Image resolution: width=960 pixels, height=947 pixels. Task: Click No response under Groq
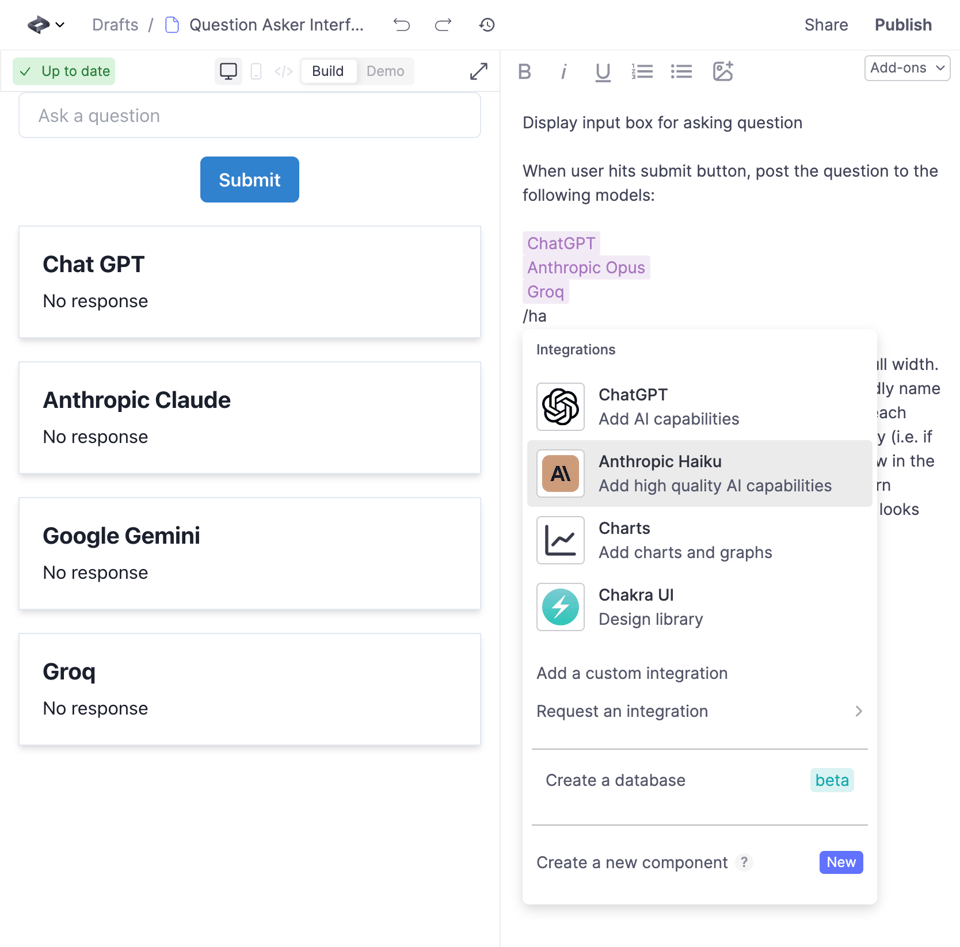tap(95, 709)
